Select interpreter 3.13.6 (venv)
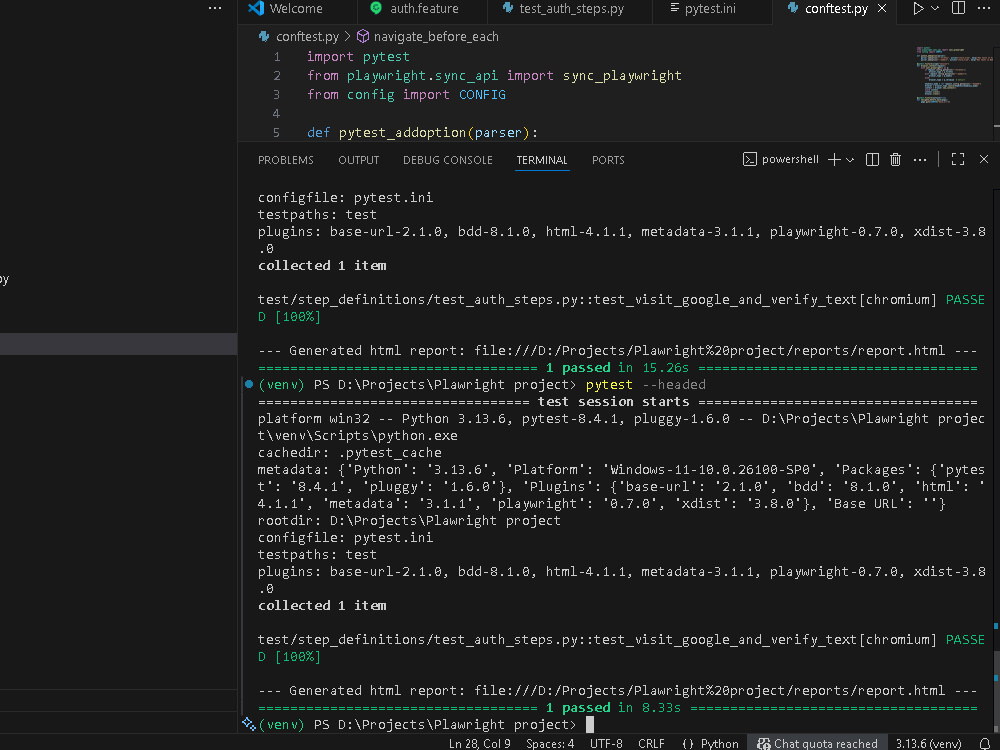This screenshot has width=1000, height=750. point(928,744)
